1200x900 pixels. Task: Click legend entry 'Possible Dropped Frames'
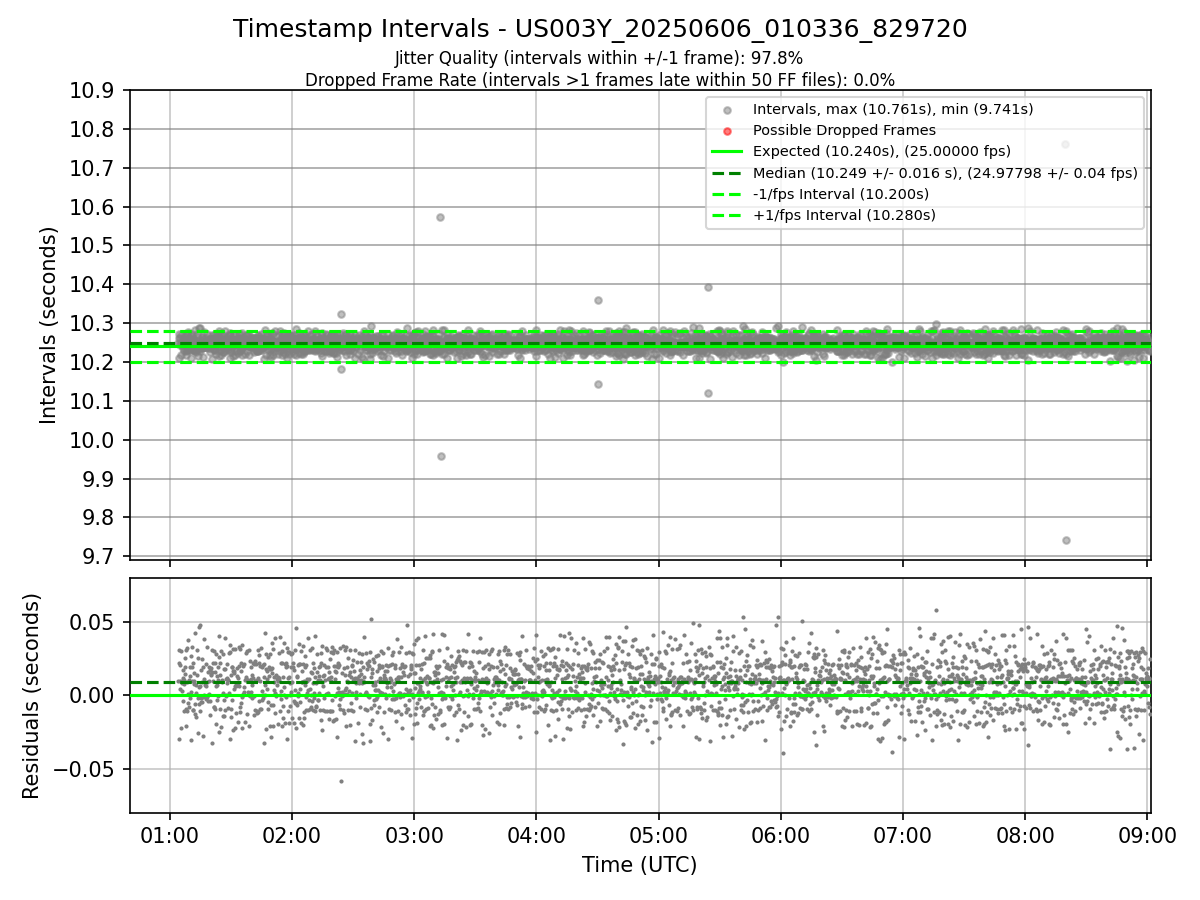(844, 130)
